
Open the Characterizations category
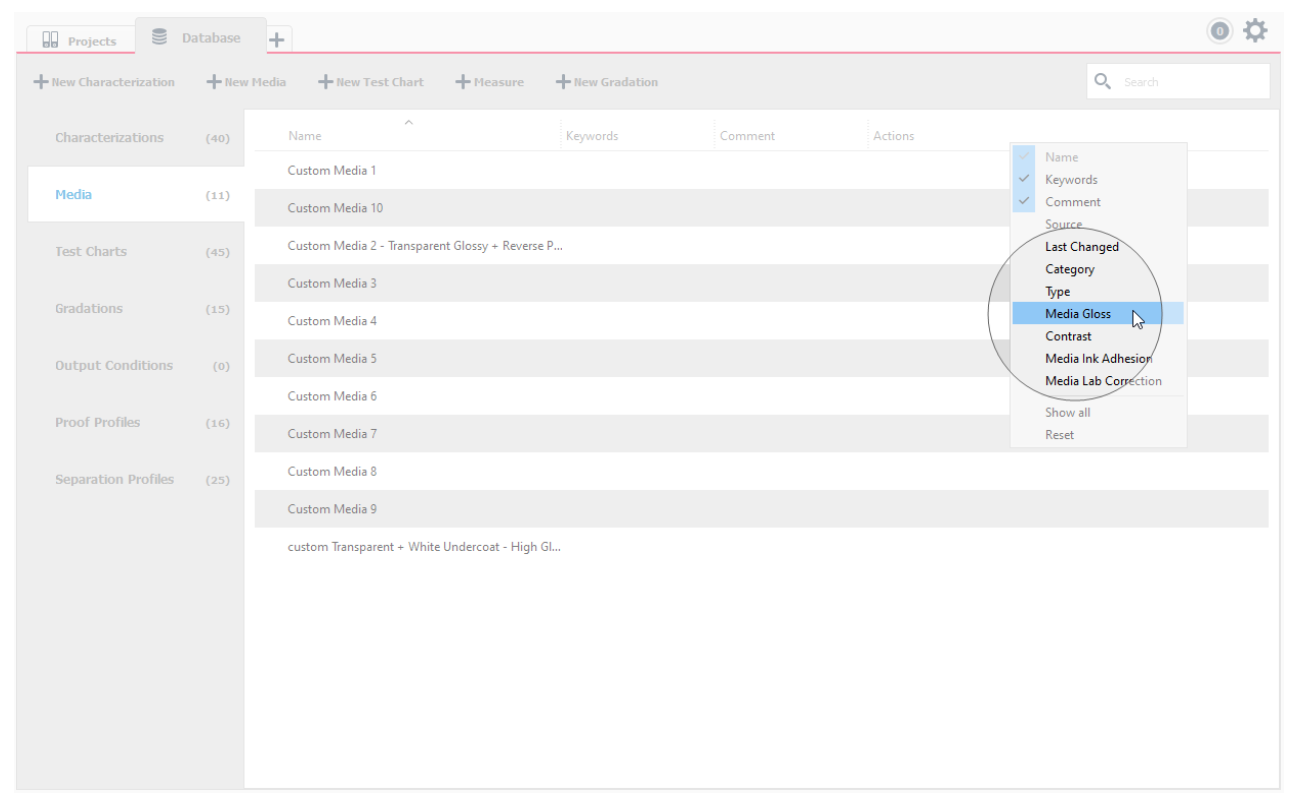coord(109,138)
